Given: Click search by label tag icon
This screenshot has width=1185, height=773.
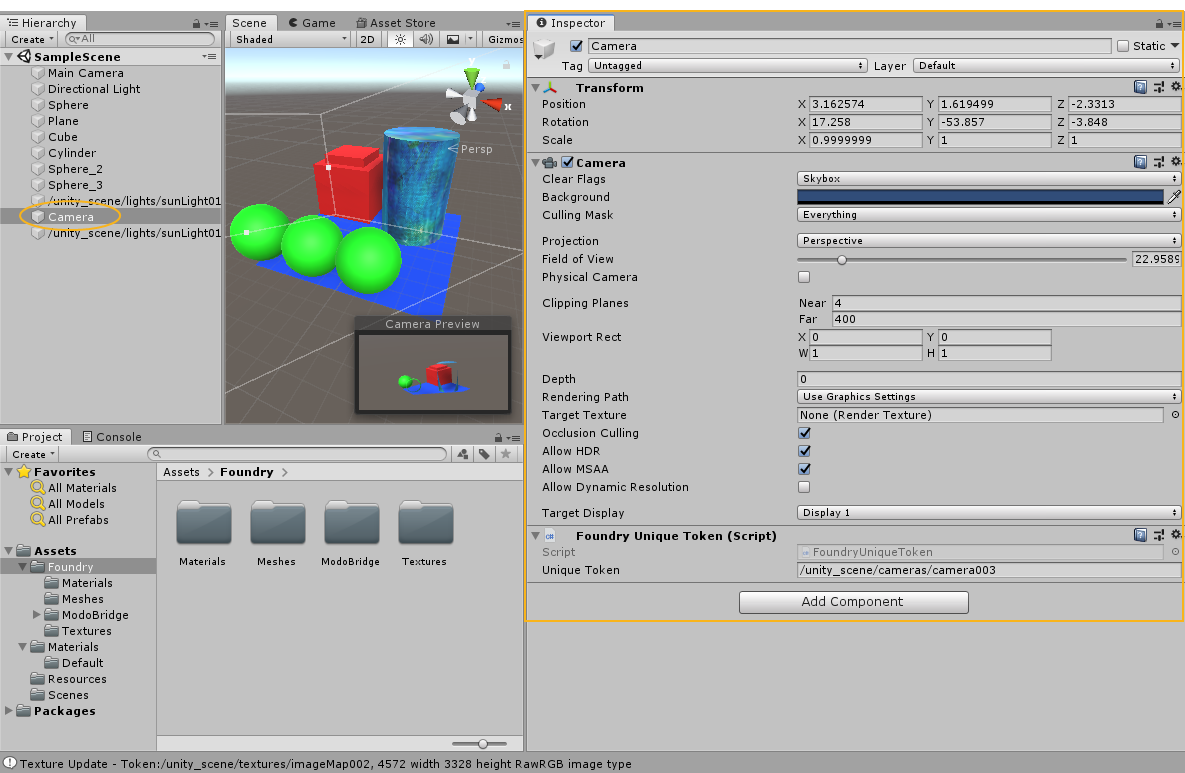Looking at the screenshot, I should 484,454.
